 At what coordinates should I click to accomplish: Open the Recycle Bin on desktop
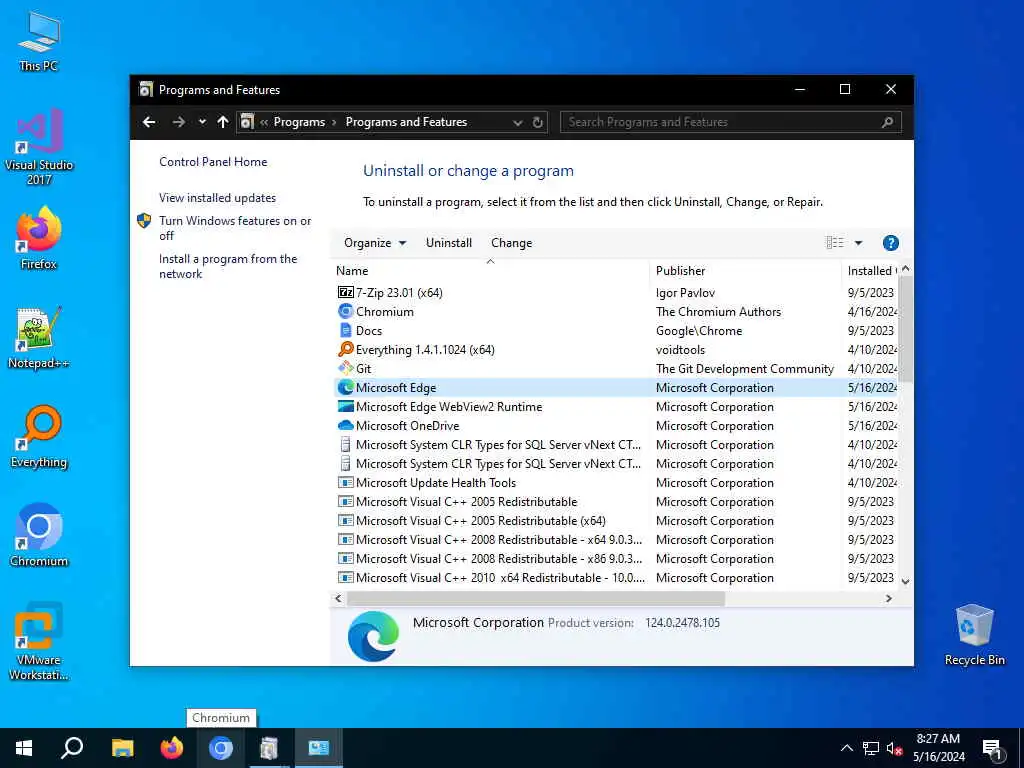coord(974,635)
